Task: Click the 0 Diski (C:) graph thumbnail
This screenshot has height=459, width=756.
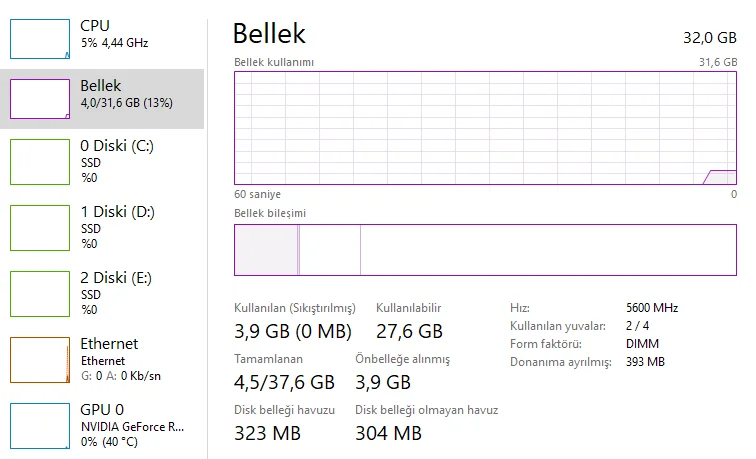Action: coord(40,162)
